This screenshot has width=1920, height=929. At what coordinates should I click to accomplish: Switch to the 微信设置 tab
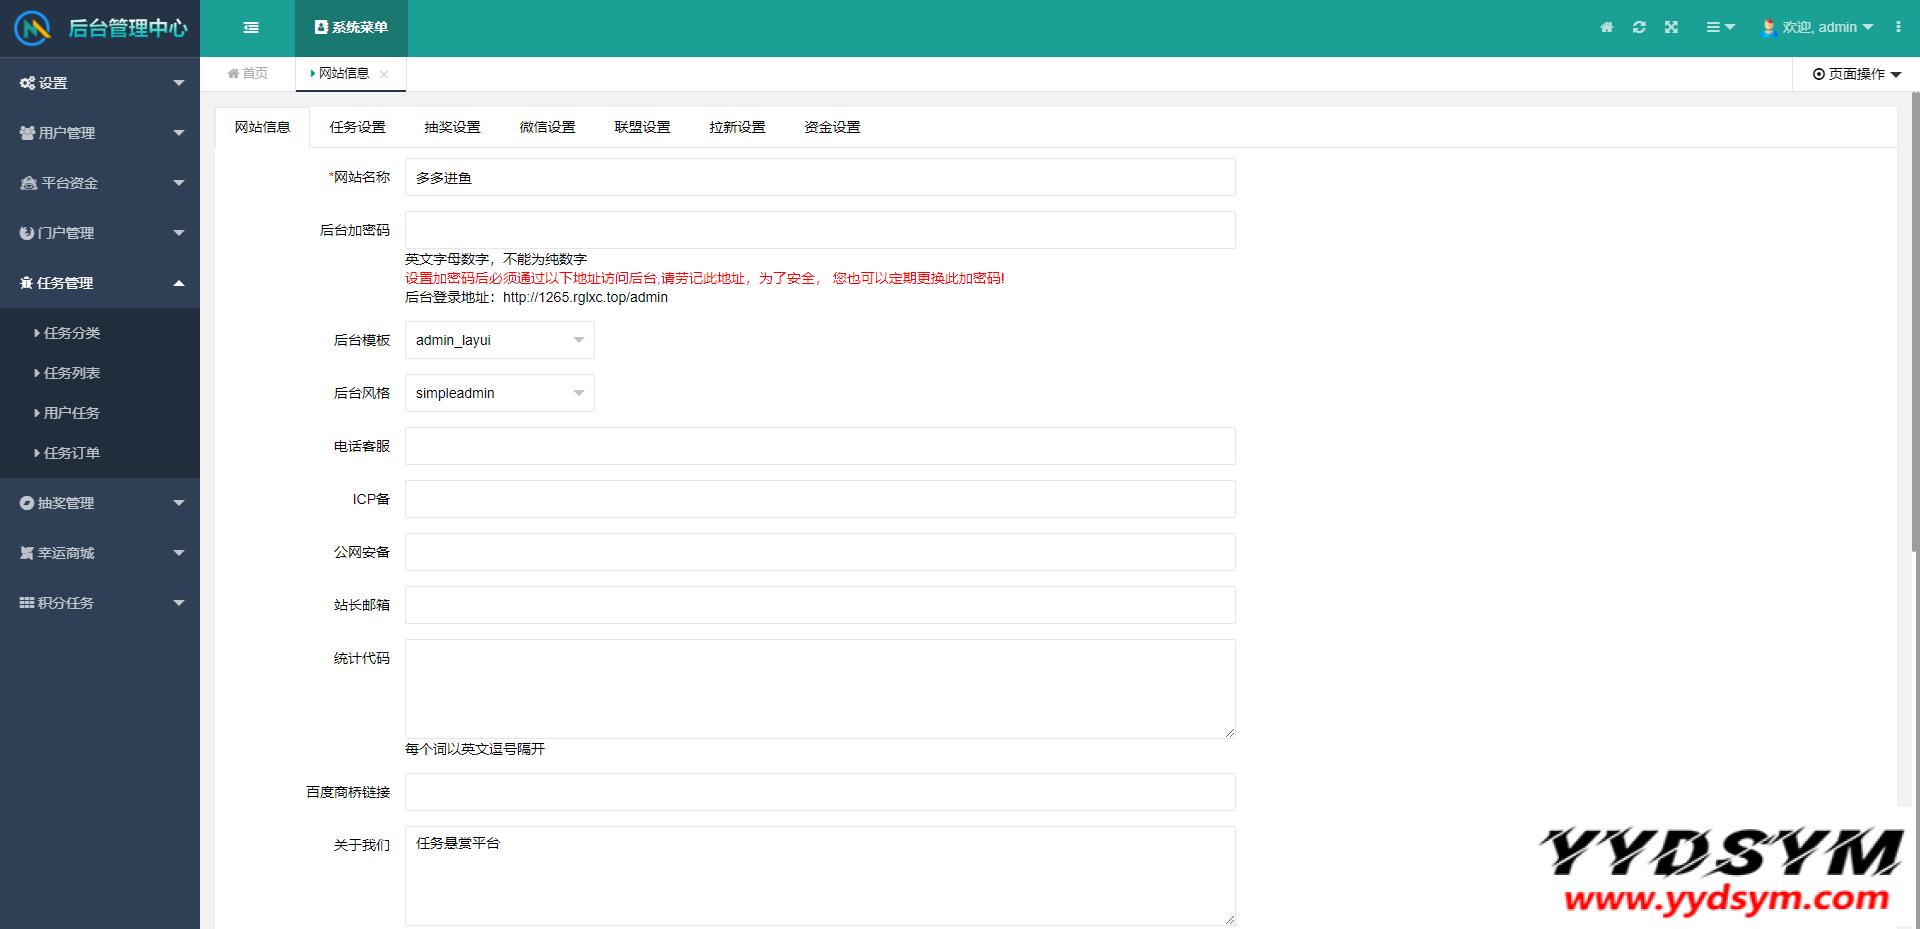547,127
